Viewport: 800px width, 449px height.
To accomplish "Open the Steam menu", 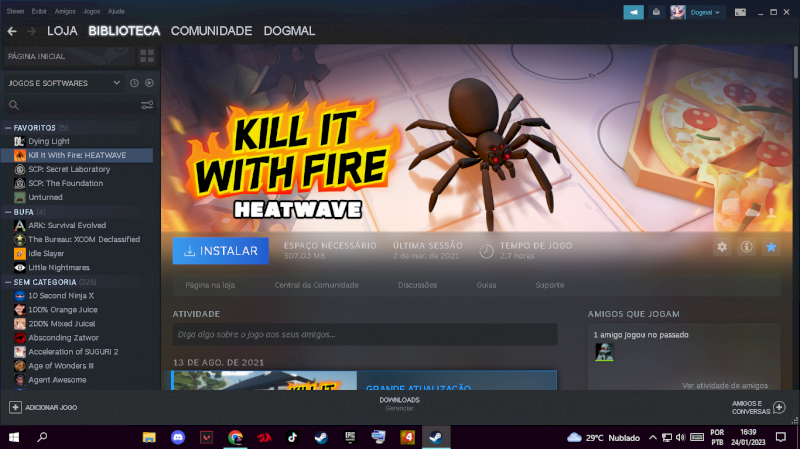I will pyautogui.click(x=15, y=11).
